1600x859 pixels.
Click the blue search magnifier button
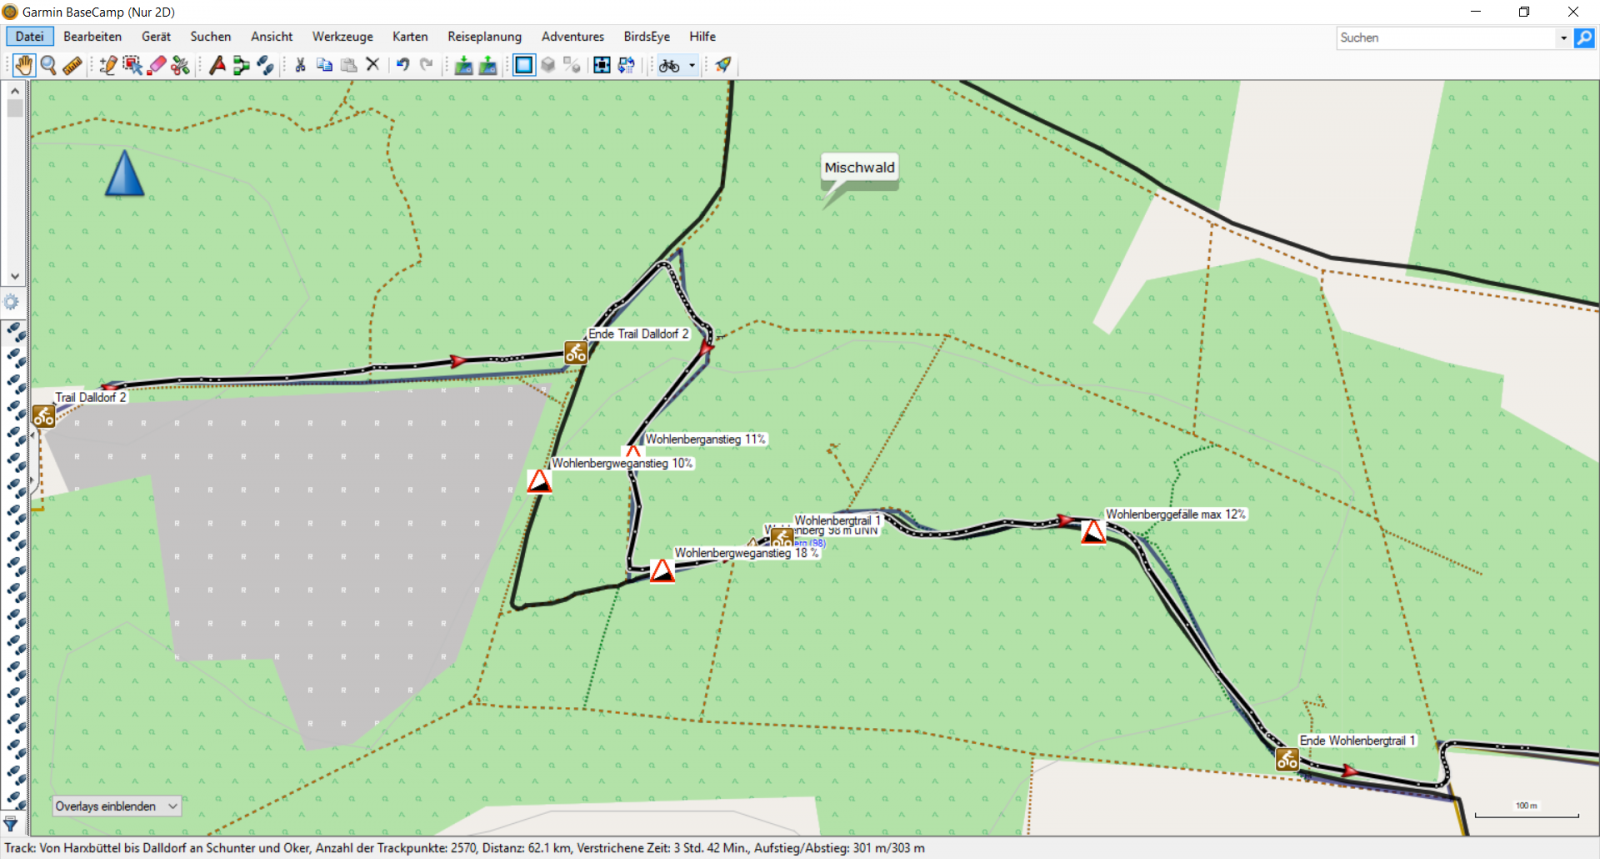[x=1585, y=38]
